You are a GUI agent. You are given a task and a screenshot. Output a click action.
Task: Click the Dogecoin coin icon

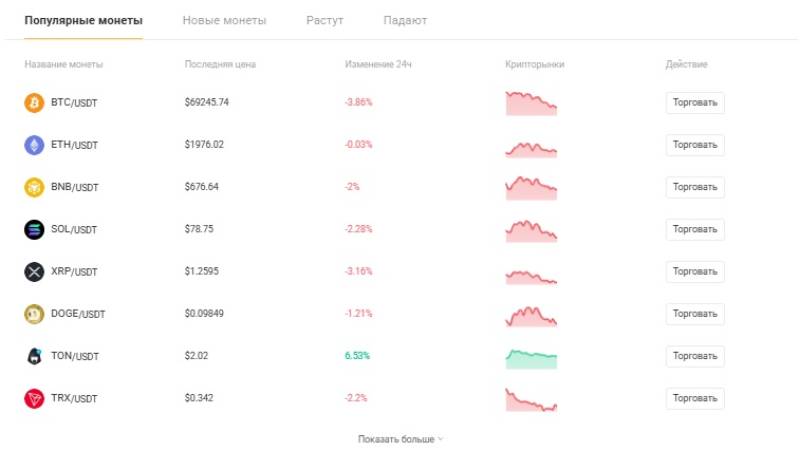click(34, 314)
